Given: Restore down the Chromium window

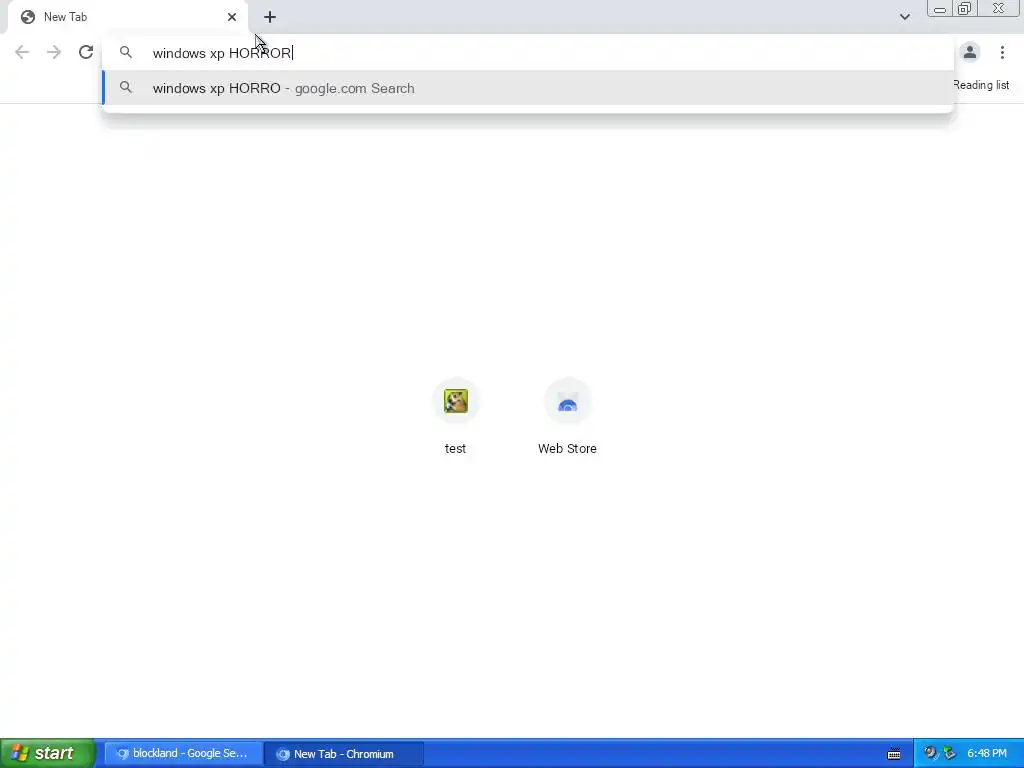Looking at the screenshot, I should click(965, 8).
